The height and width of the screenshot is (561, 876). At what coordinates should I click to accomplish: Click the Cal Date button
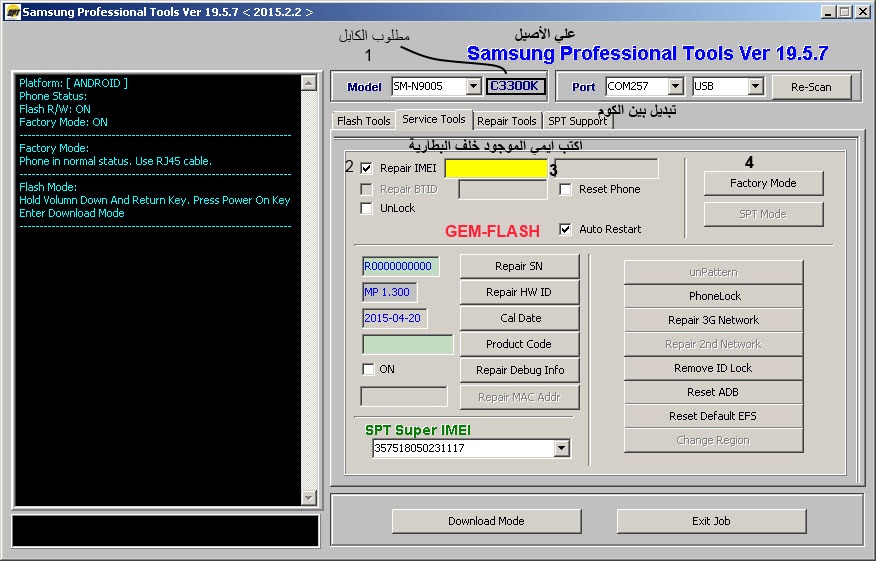(519, 318)
